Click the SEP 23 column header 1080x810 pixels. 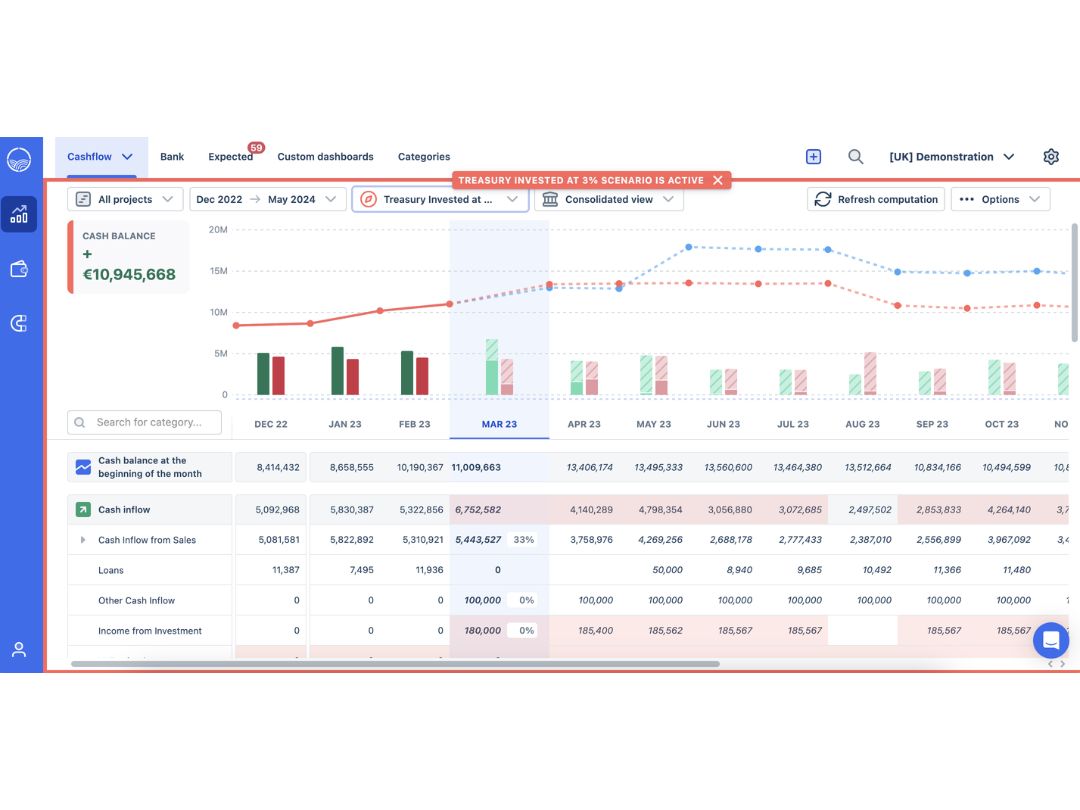pos(932,424)
